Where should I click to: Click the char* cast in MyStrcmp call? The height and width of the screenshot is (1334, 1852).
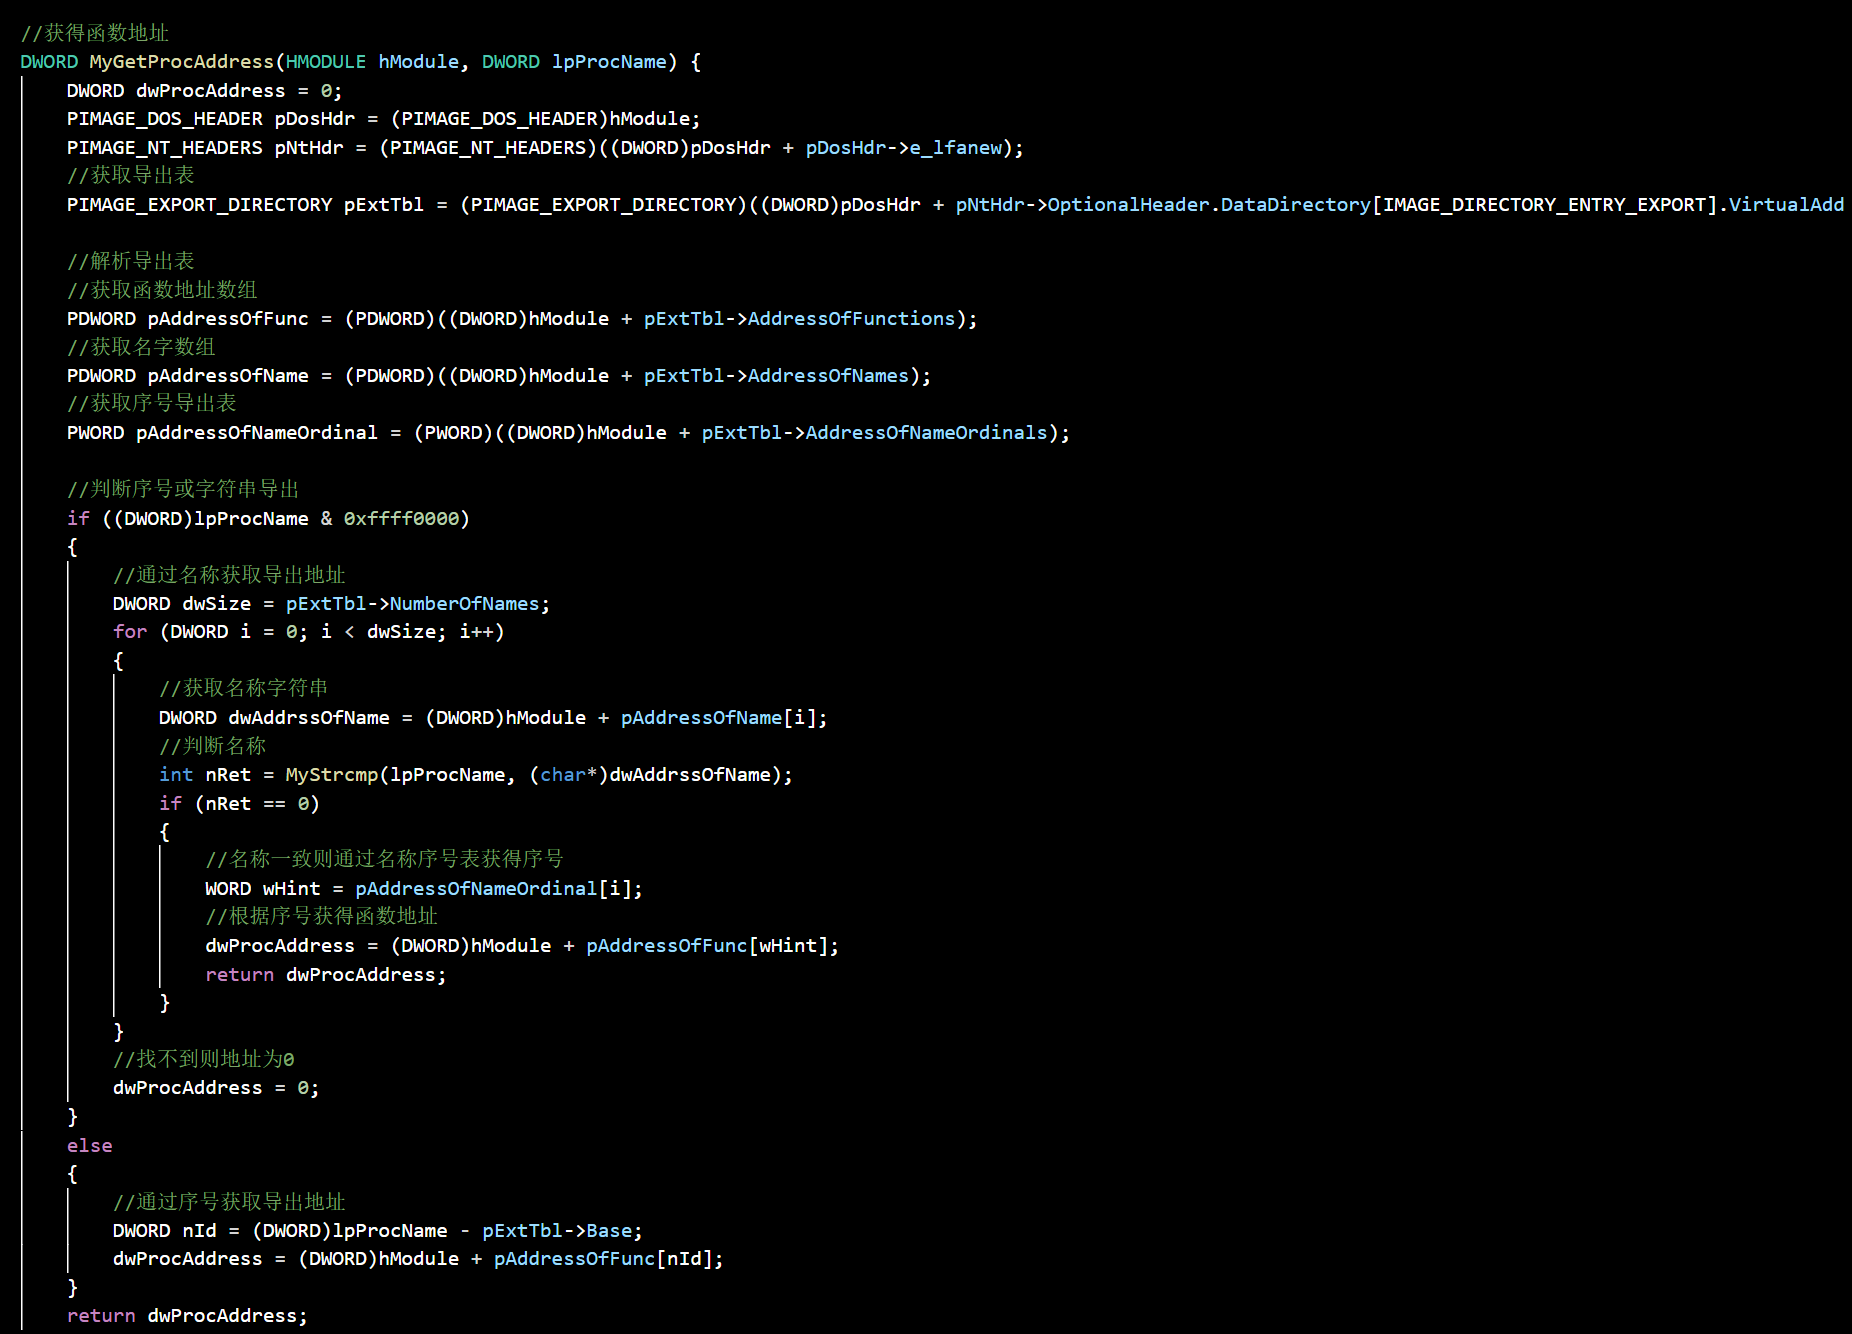(569, 775)
